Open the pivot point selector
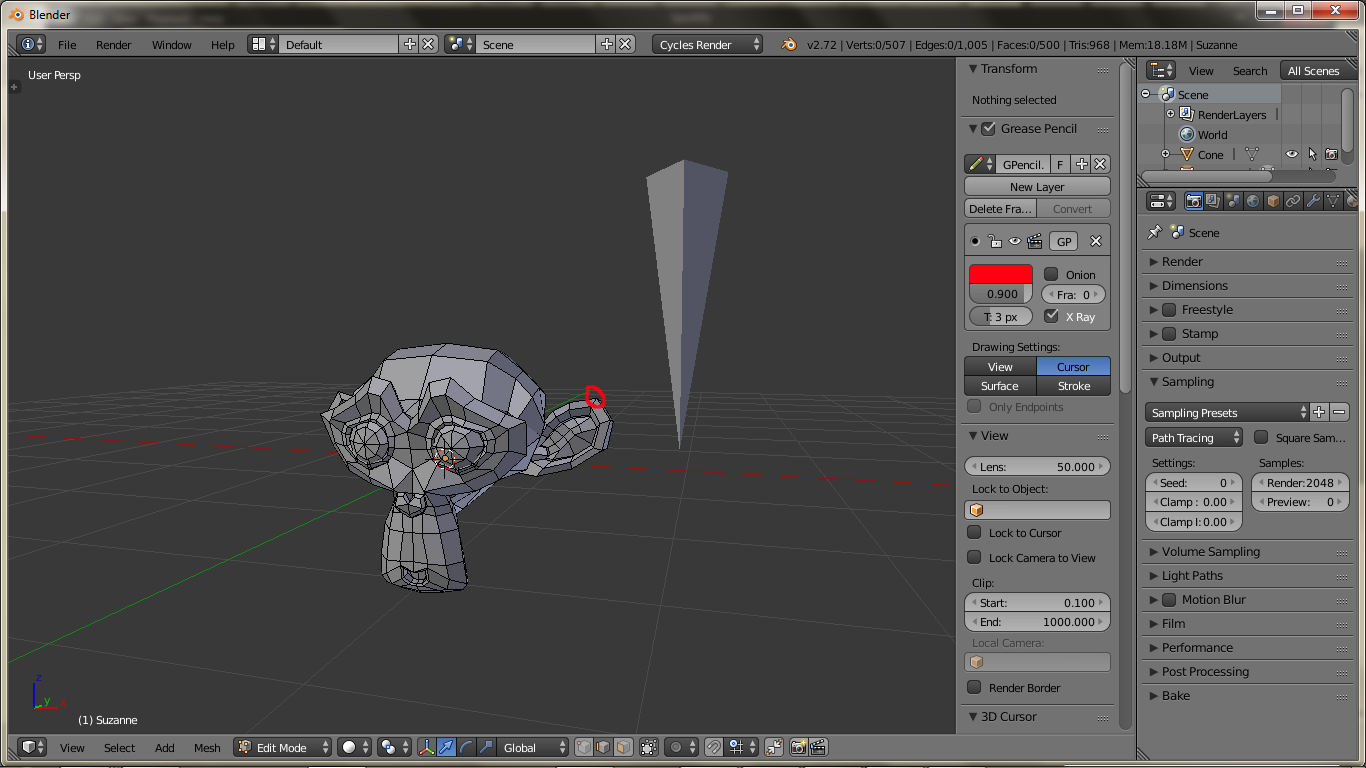The height and width of the screenshot is (768, 1366). tap(394, 747)
